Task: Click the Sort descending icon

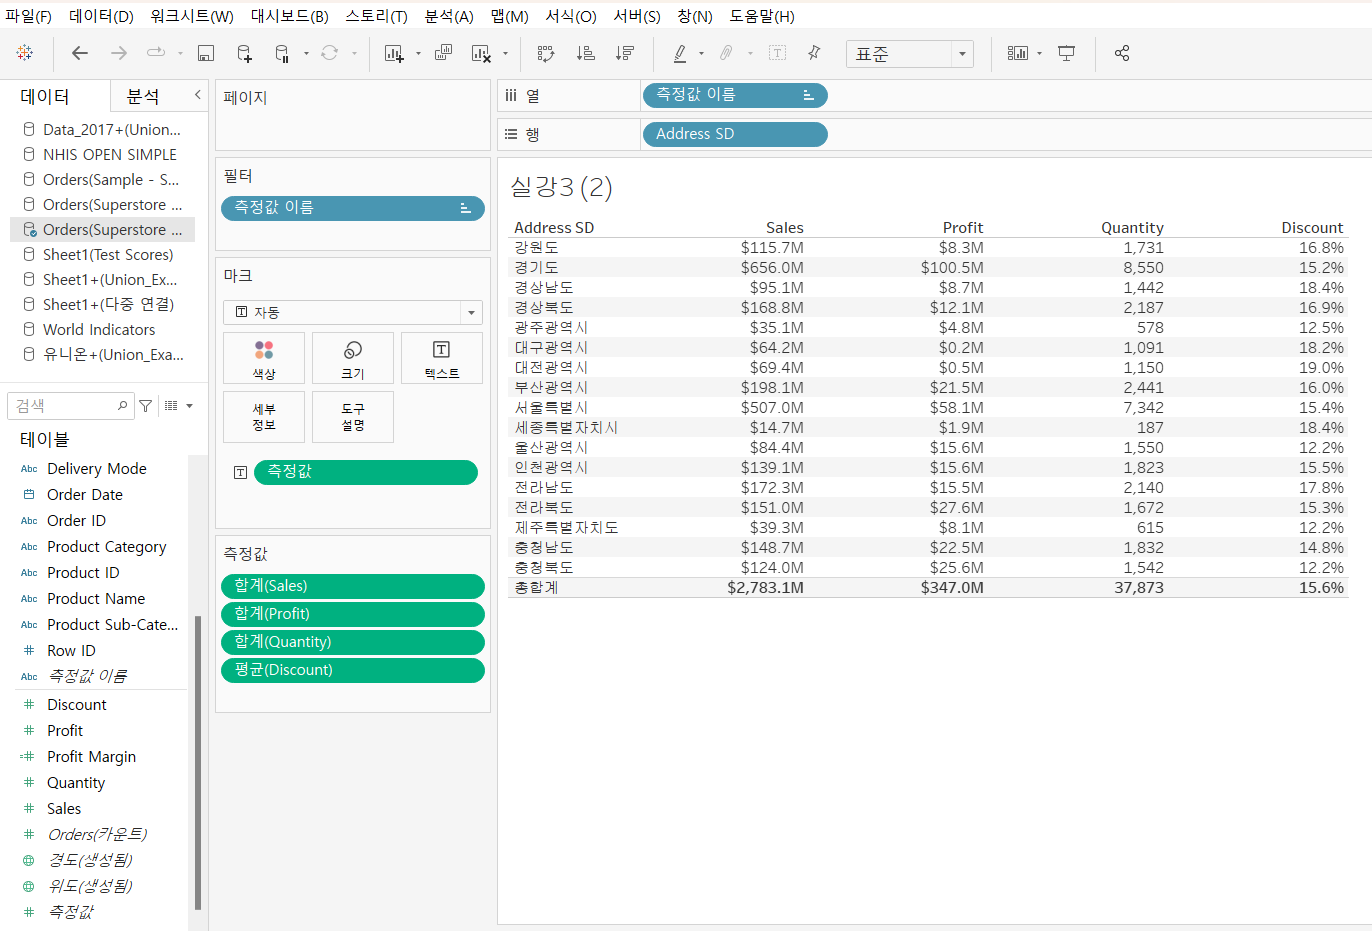Action: pos(625,53)
